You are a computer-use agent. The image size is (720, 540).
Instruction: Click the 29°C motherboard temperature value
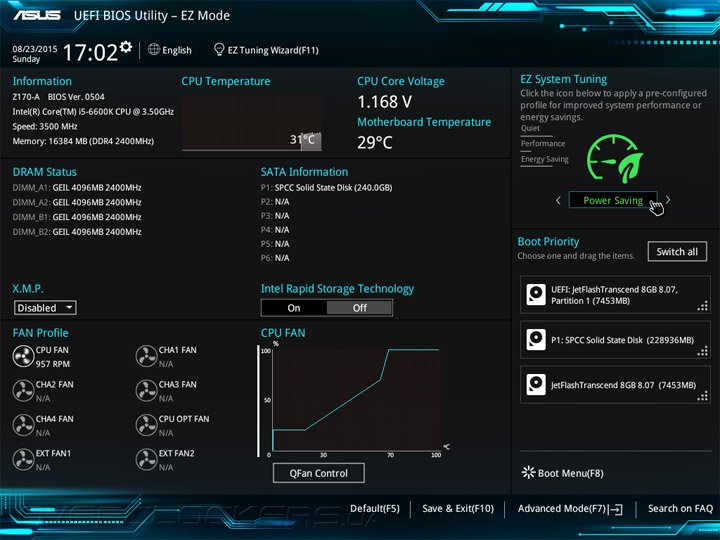(375, 142)
